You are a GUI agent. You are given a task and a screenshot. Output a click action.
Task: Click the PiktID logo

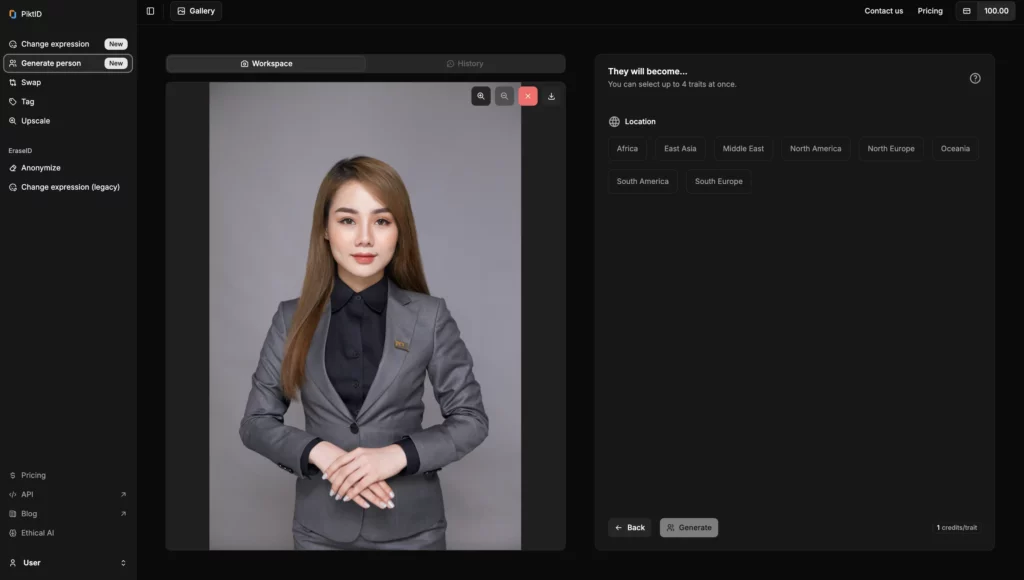tap(27, 13)
